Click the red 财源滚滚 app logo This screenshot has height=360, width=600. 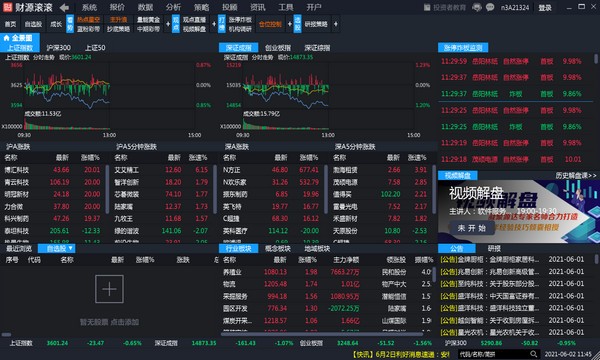[7, 7]
